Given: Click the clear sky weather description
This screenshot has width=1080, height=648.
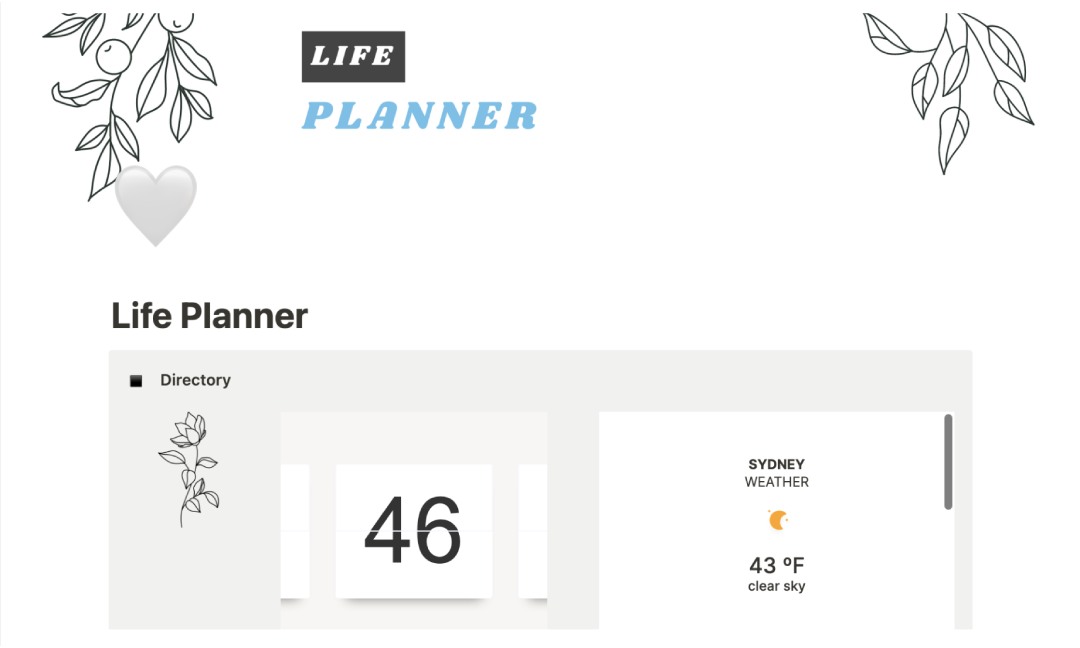Looking at the screenshot, I should 776,586.
